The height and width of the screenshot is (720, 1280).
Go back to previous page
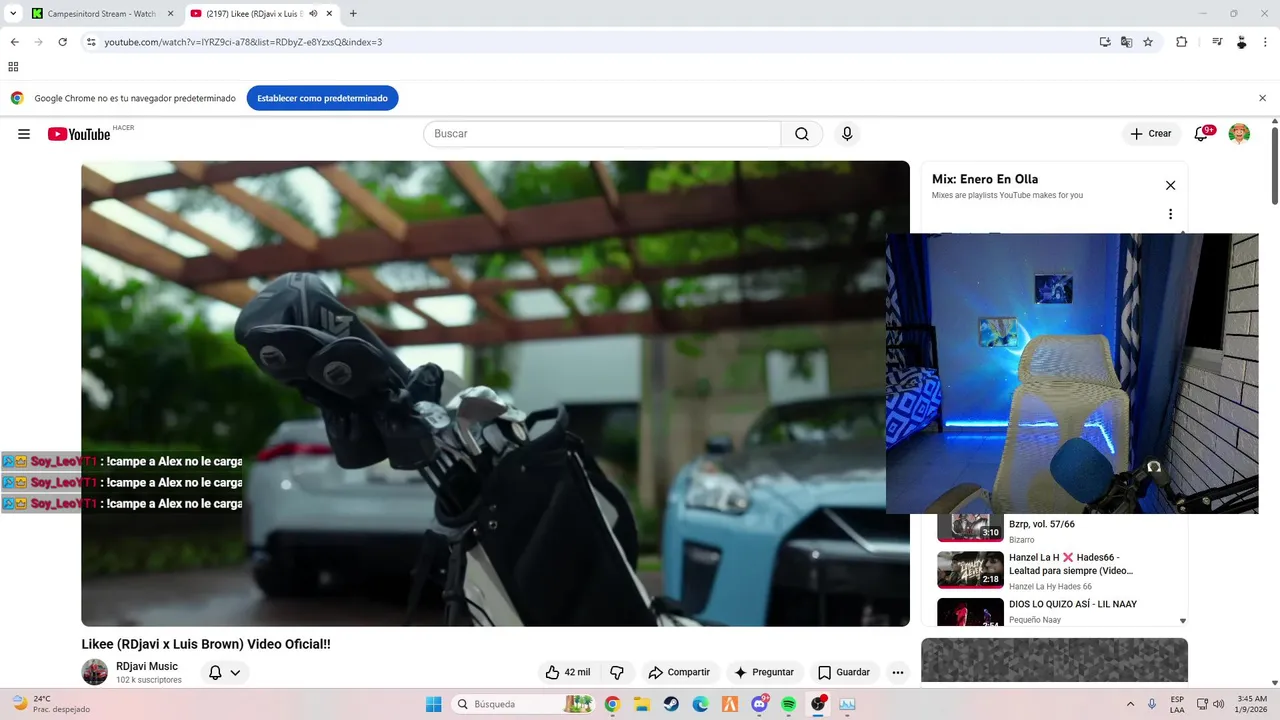click(14, 42)
